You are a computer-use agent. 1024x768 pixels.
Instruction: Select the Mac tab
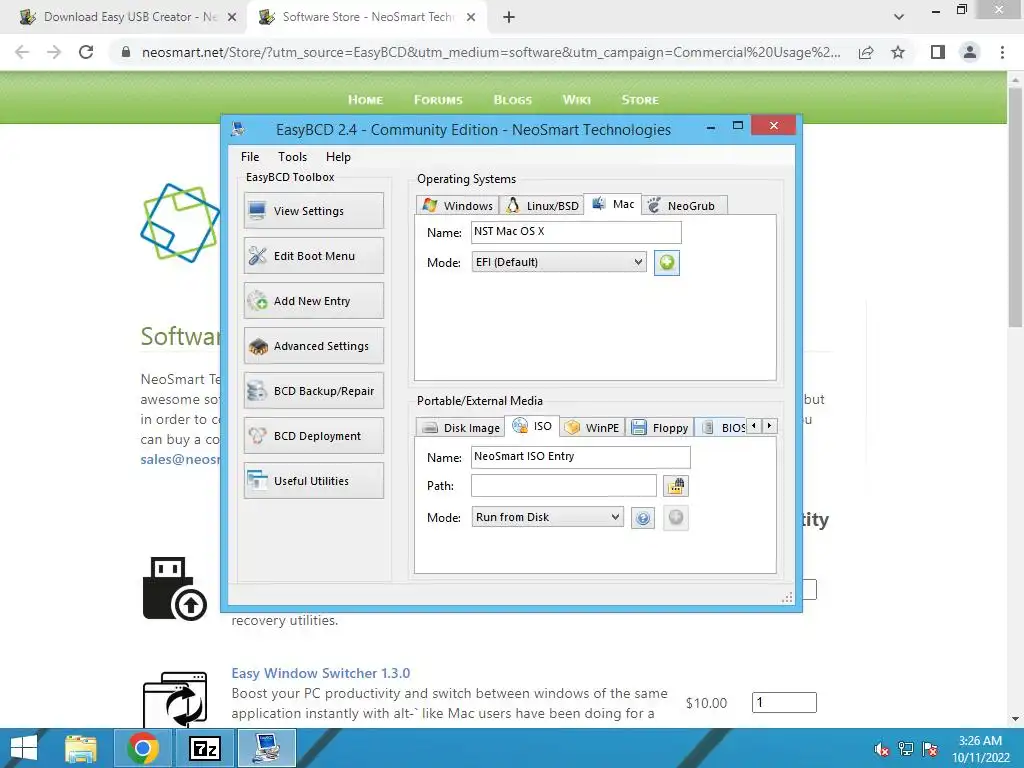pyautogui.click(x=613, y=204)
